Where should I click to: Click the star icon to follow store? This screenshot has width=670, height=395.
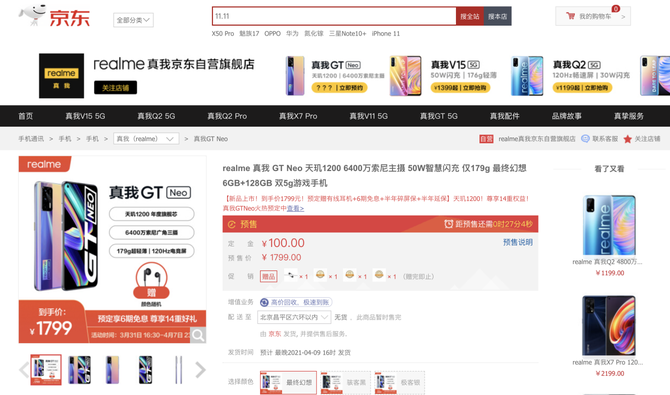click(x=627, y=139)
